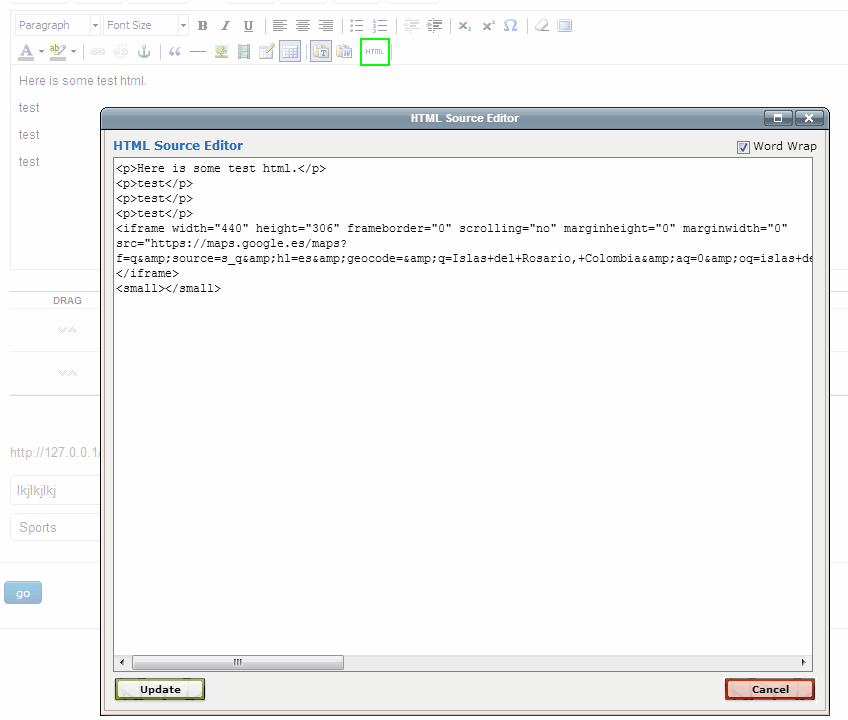Click the blue go button
Image resolution: width=848 pixels, height=720 pixels.
23,593
